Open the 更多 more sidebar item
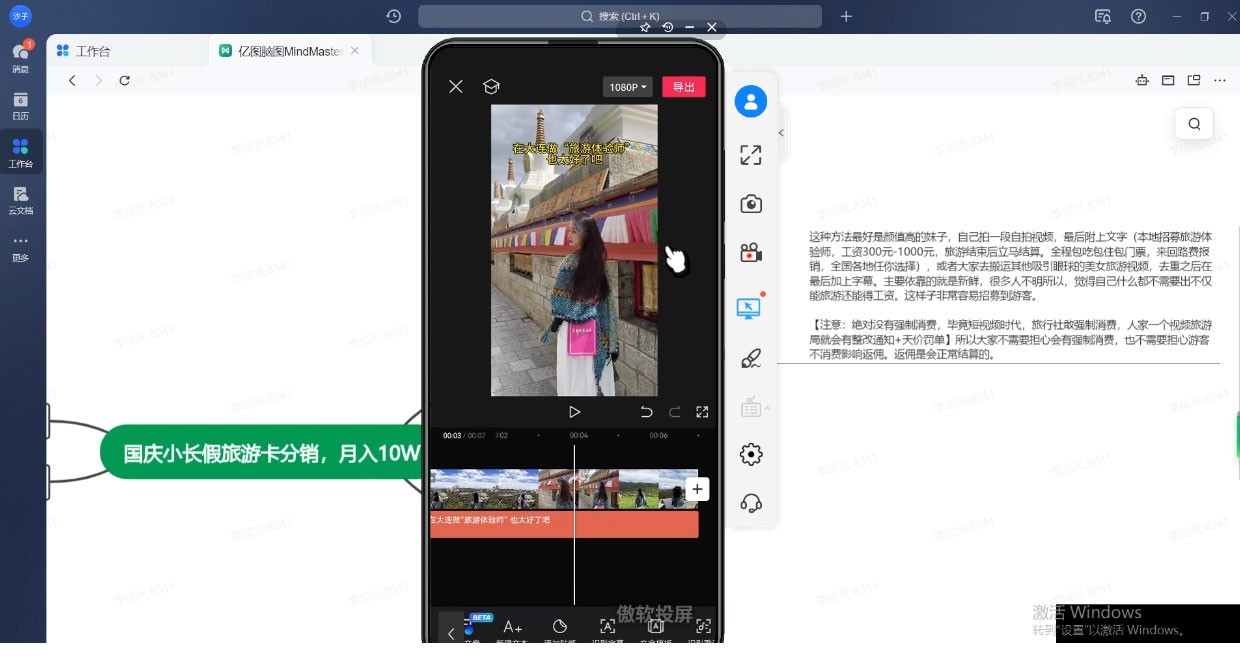This screenshot has height=666, width=1240. 21,247
